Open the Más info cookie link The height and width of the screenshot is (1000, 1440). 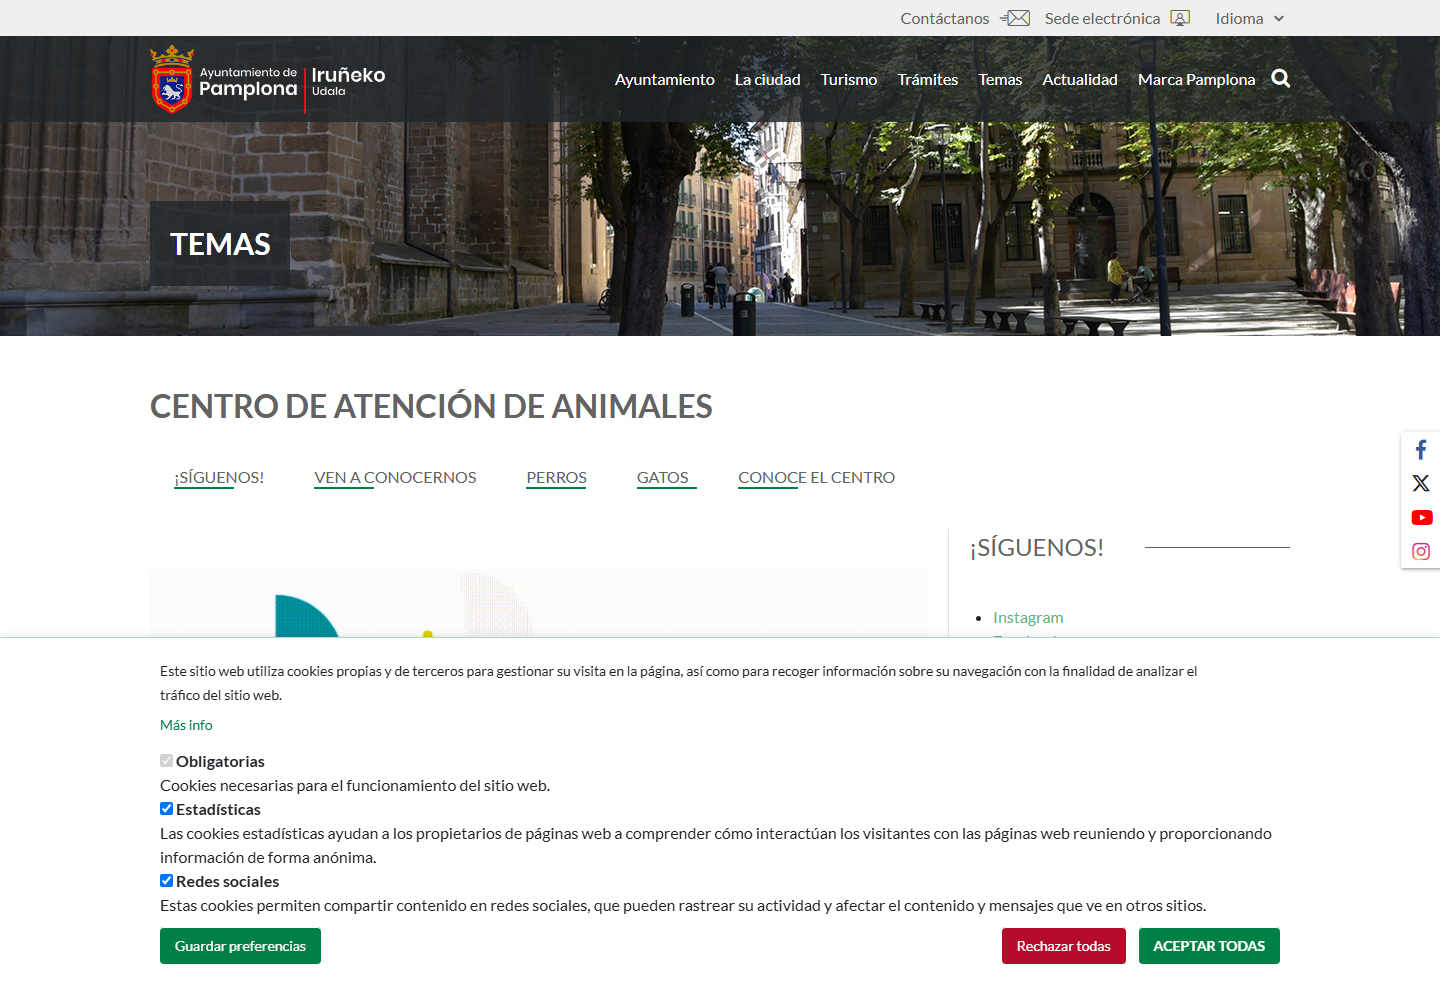click(186, 725)
